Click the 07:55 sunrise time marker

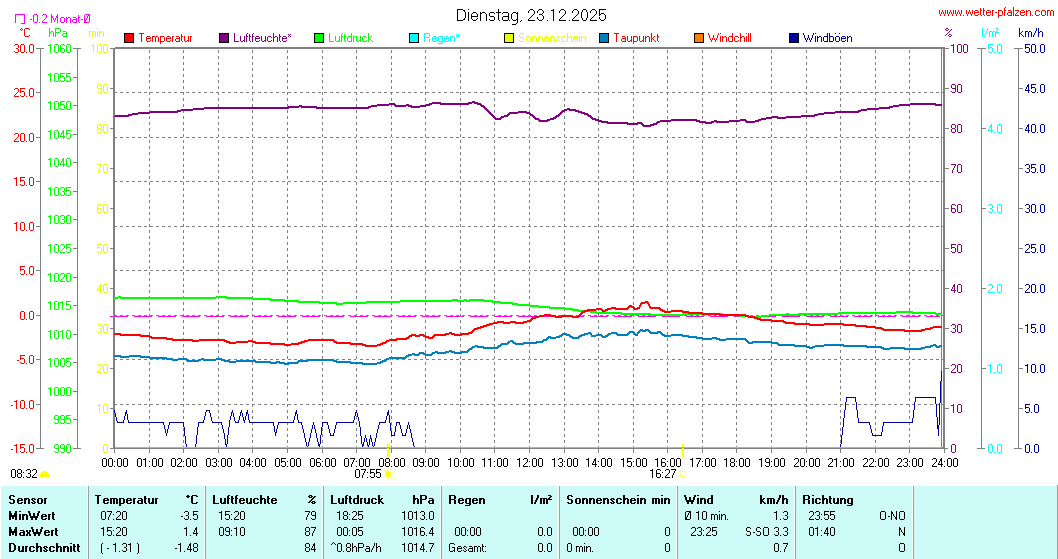(367, 474)
